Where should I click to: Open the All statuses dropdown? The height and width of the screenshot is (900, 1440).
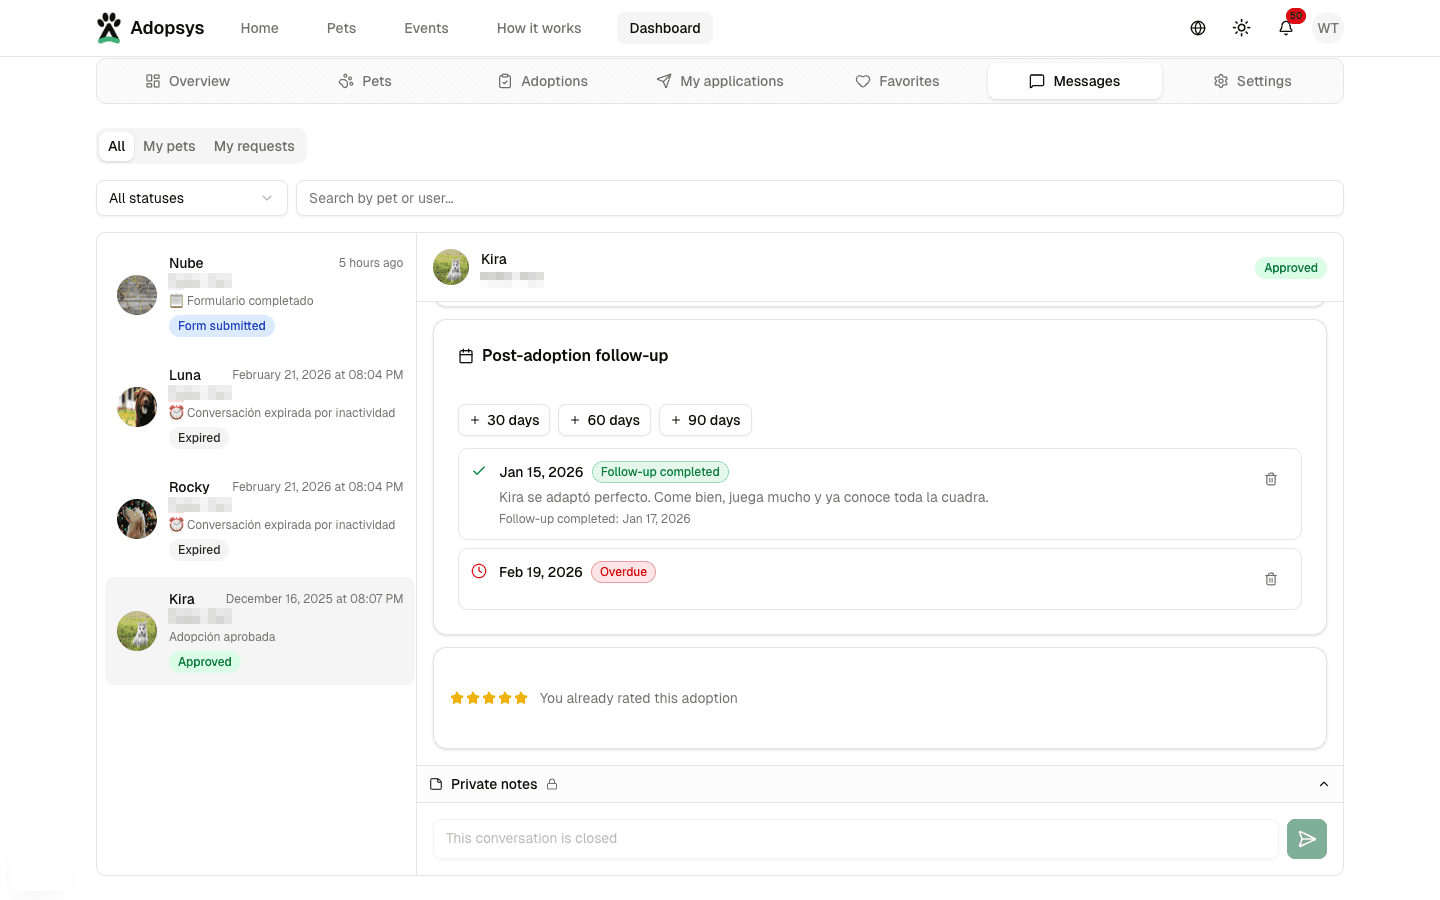pos(191,198)
